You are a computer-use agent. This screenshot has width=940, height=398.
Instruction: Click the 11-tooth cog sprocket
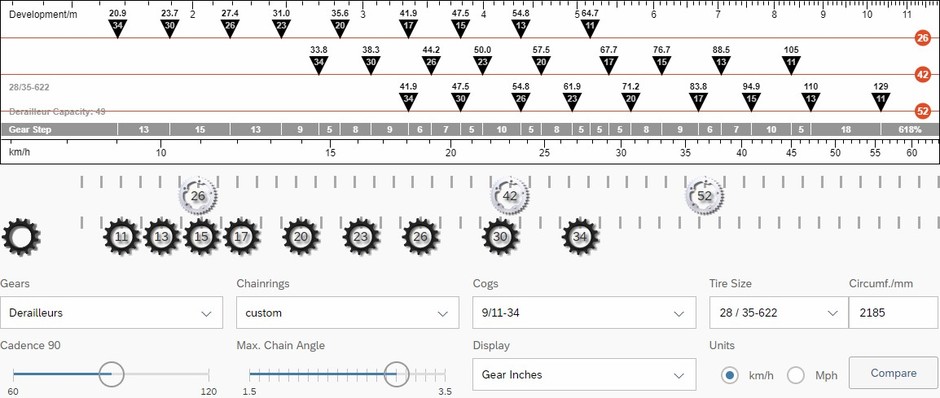[x=122, y=237]
